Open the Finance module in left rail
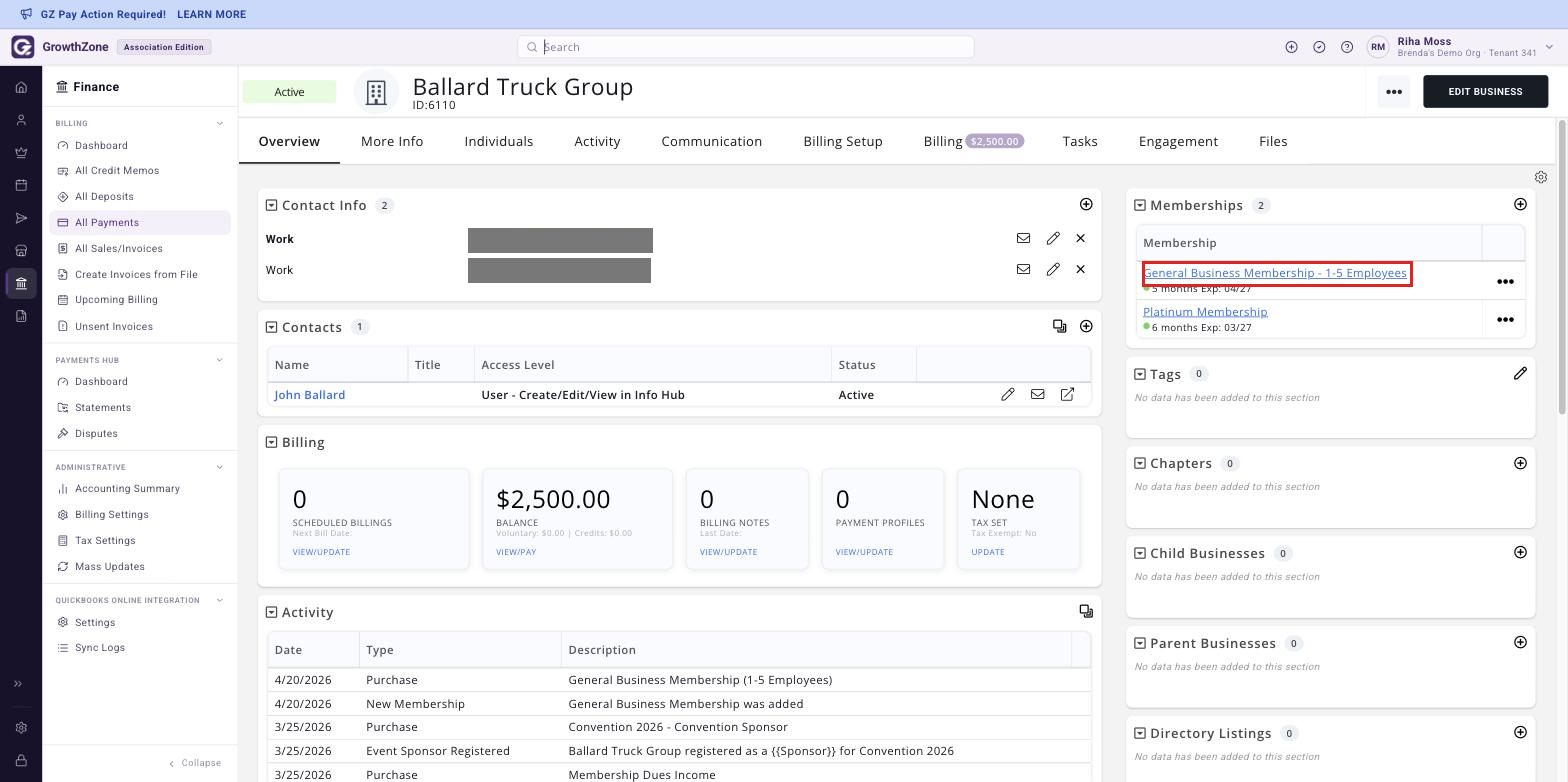Image resolution: width=1568 pixels, height=782 pixels. coord(21,283)
